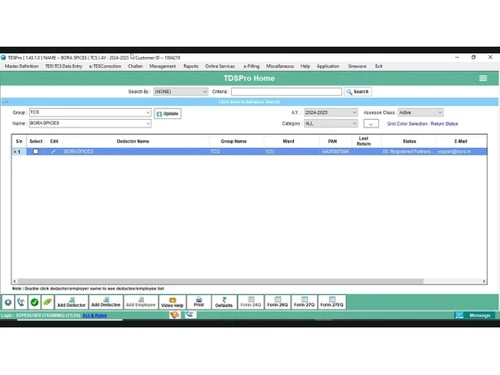Click the phone support icon in bottom toolbar
500x375 pixels.
click(21, 302)
